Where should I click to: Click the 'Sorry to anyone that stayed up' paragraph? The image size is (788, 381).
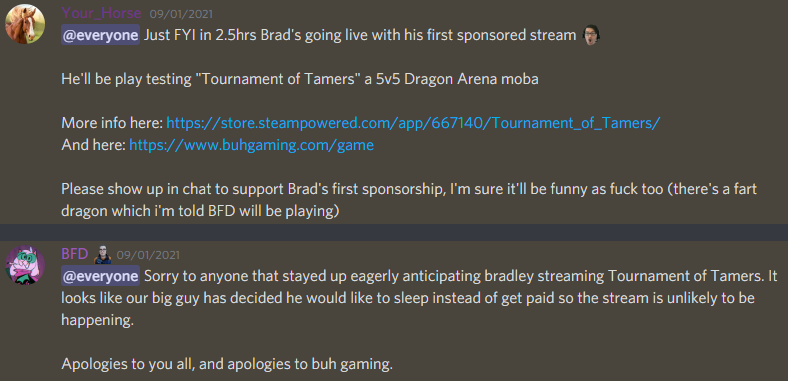(x=419, y=298)
